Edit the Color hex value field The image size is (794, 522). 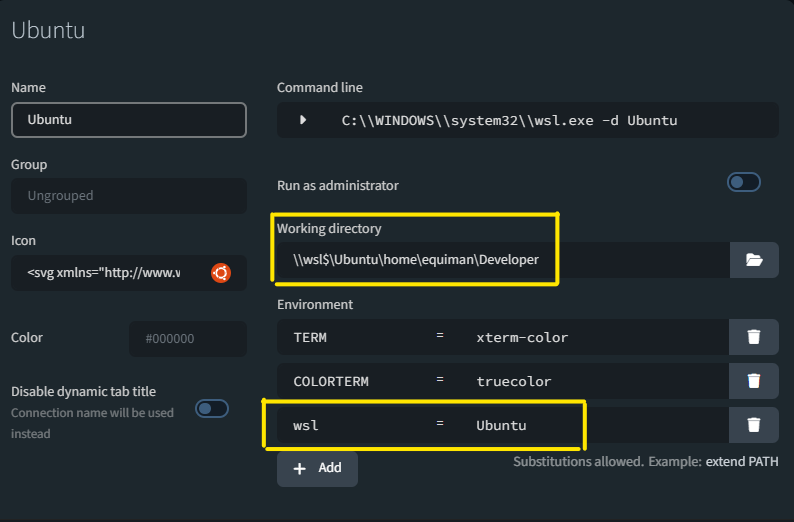[188, 339]
